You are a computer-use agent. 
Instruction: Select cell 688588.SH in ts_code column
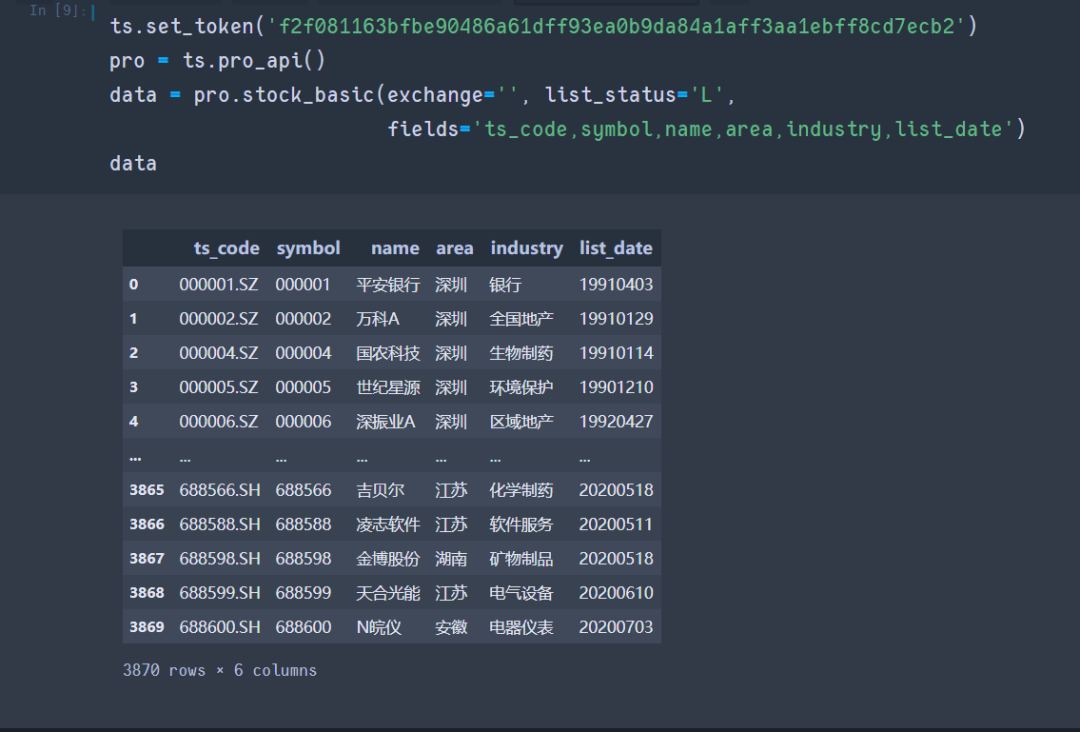point(220,525)
